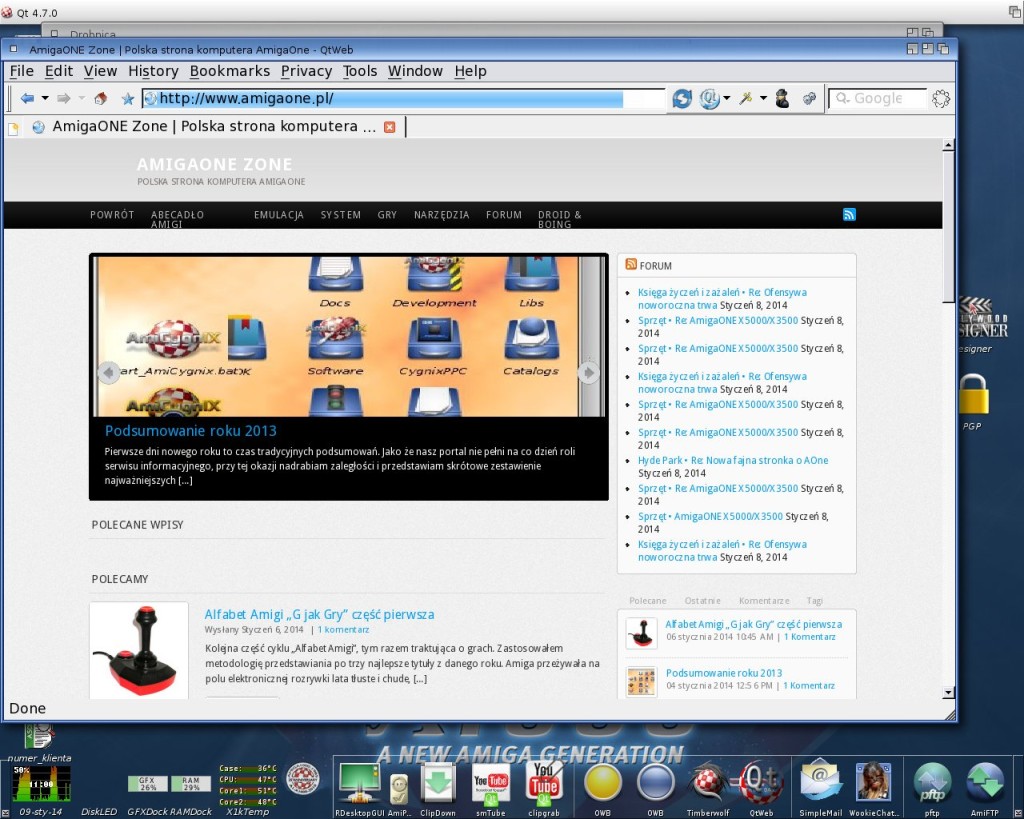Open Hyde Park Nowa fajna stronka forum link

click(x=733, y=460)
